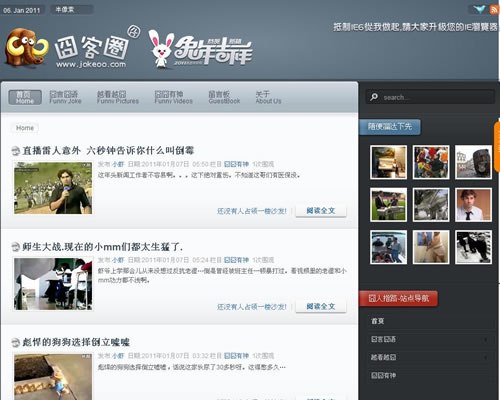Open random thumbnail of person in beige shorts

pyautogui.click(x=431, y=247)
